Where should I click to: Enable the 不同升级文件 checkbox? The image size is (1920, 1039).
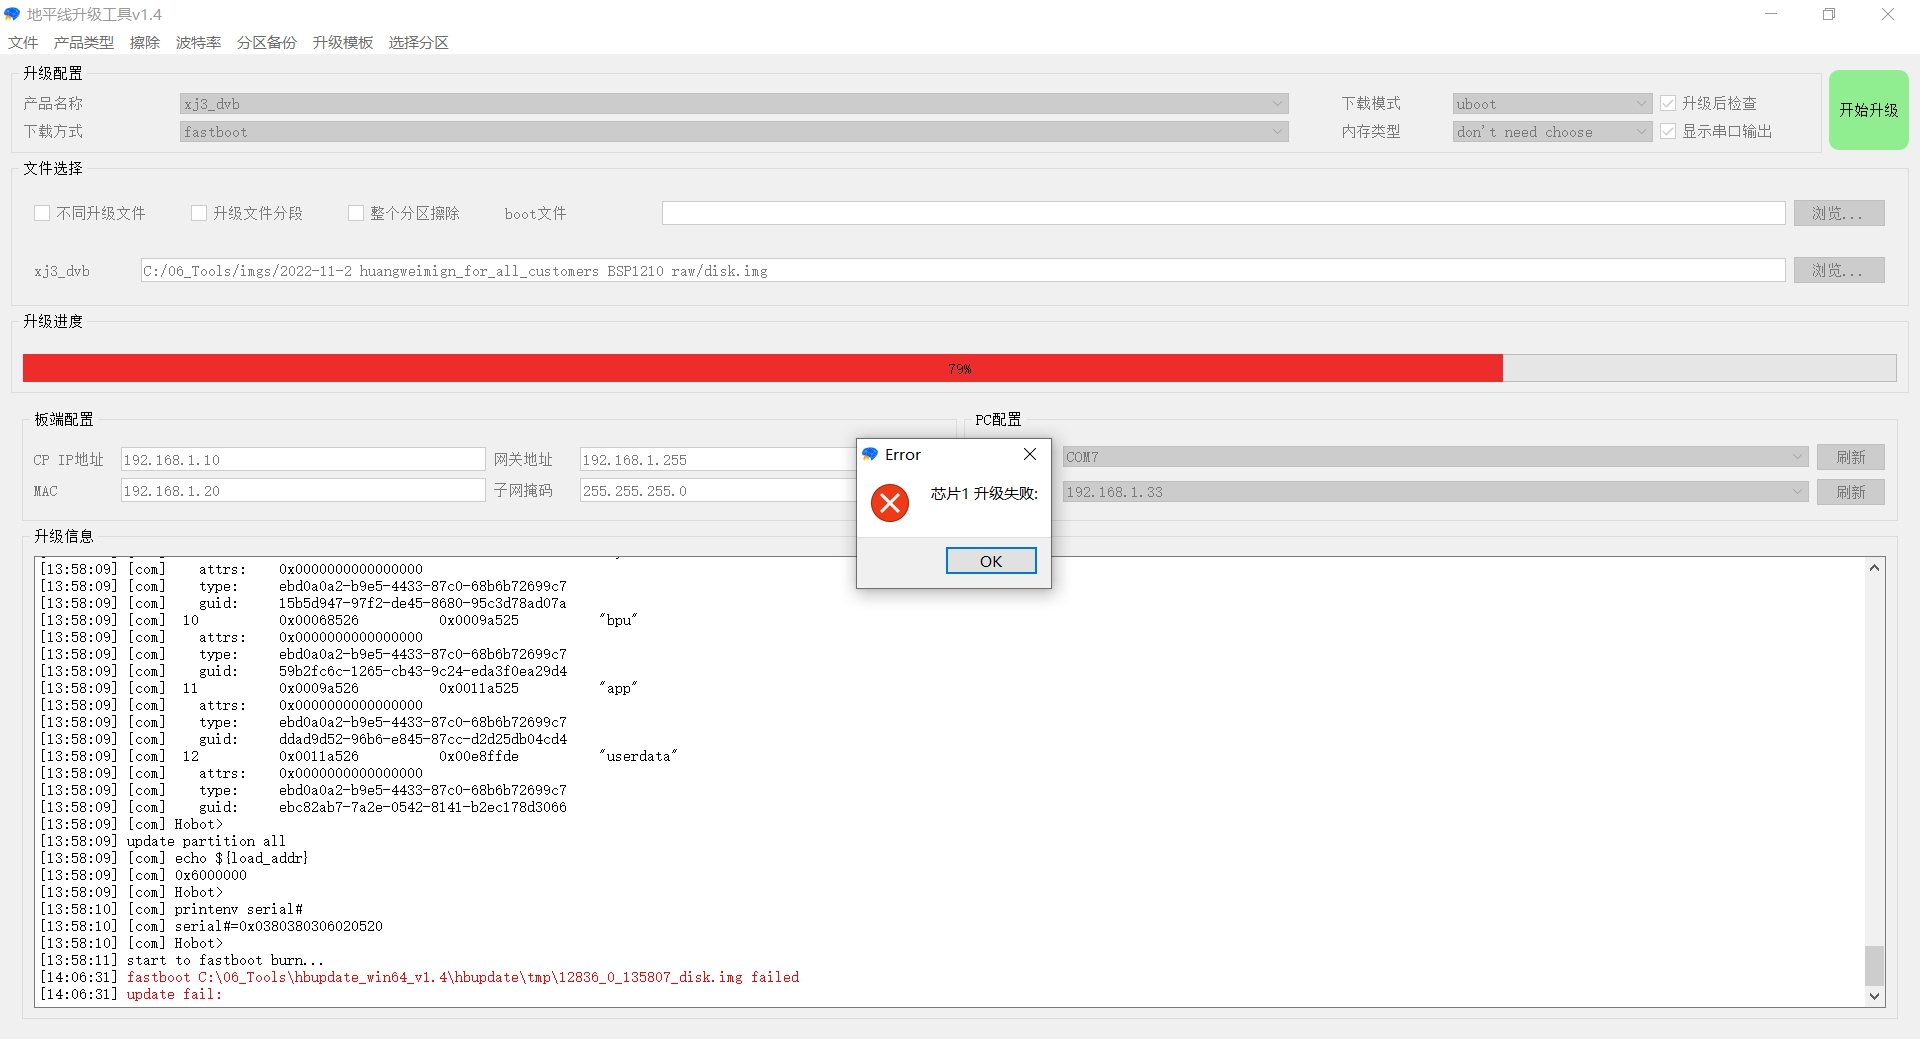click(x=42, y=213)
